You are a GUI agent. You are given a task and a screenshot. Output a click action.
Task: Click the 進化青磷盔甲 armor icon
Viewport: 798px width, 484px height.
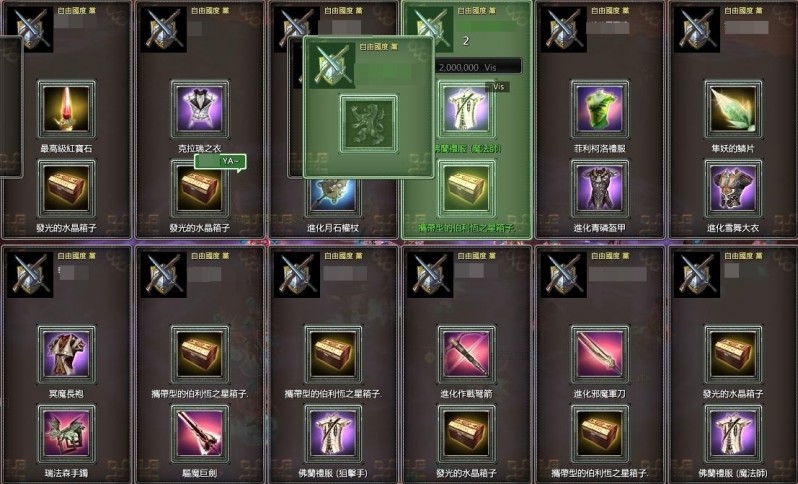pos(600,188)
